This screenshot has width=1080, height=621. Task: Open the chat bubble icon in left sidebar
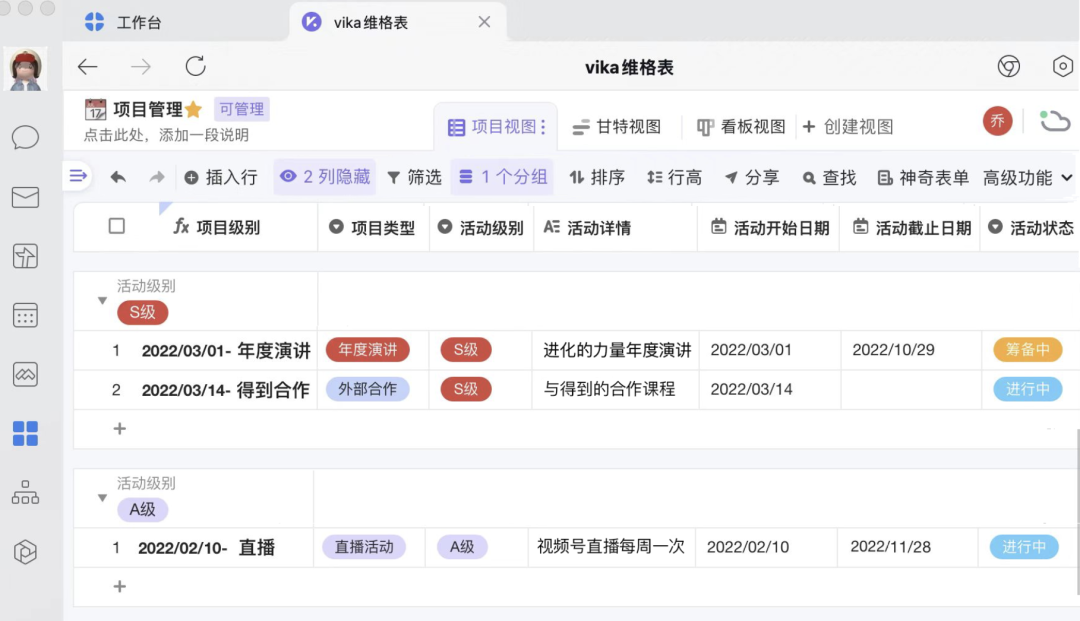26,138
